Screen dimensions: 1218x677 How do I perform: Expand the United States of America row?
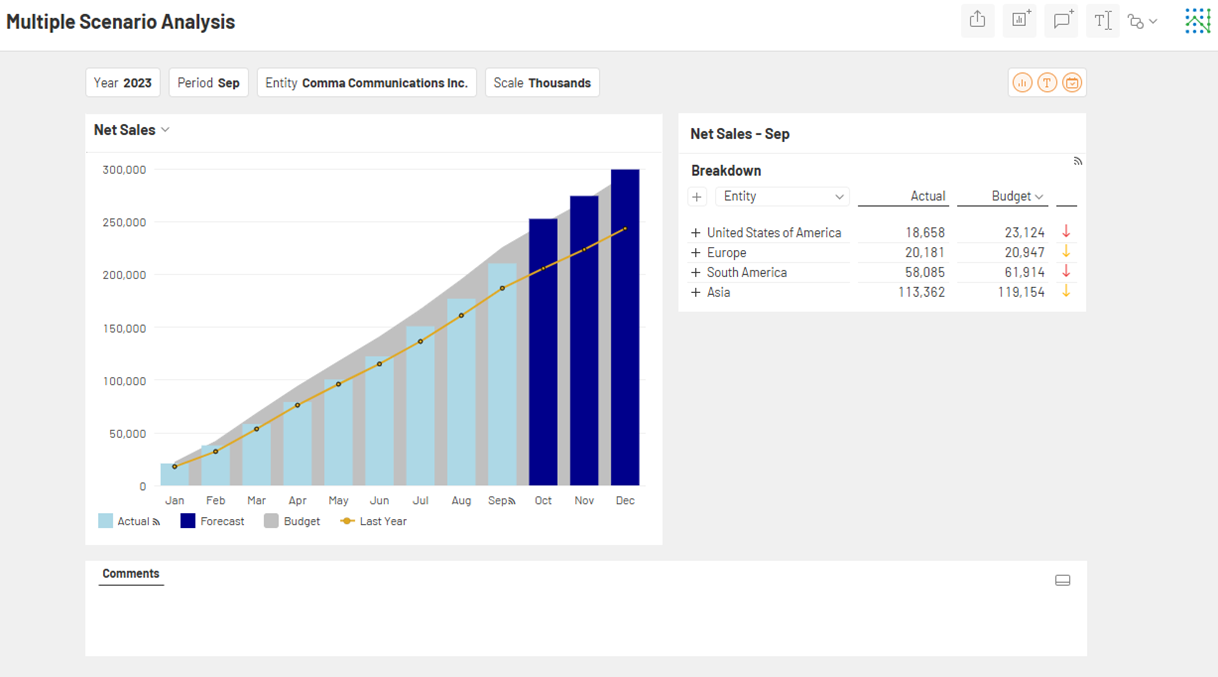(x=696, y=233)
